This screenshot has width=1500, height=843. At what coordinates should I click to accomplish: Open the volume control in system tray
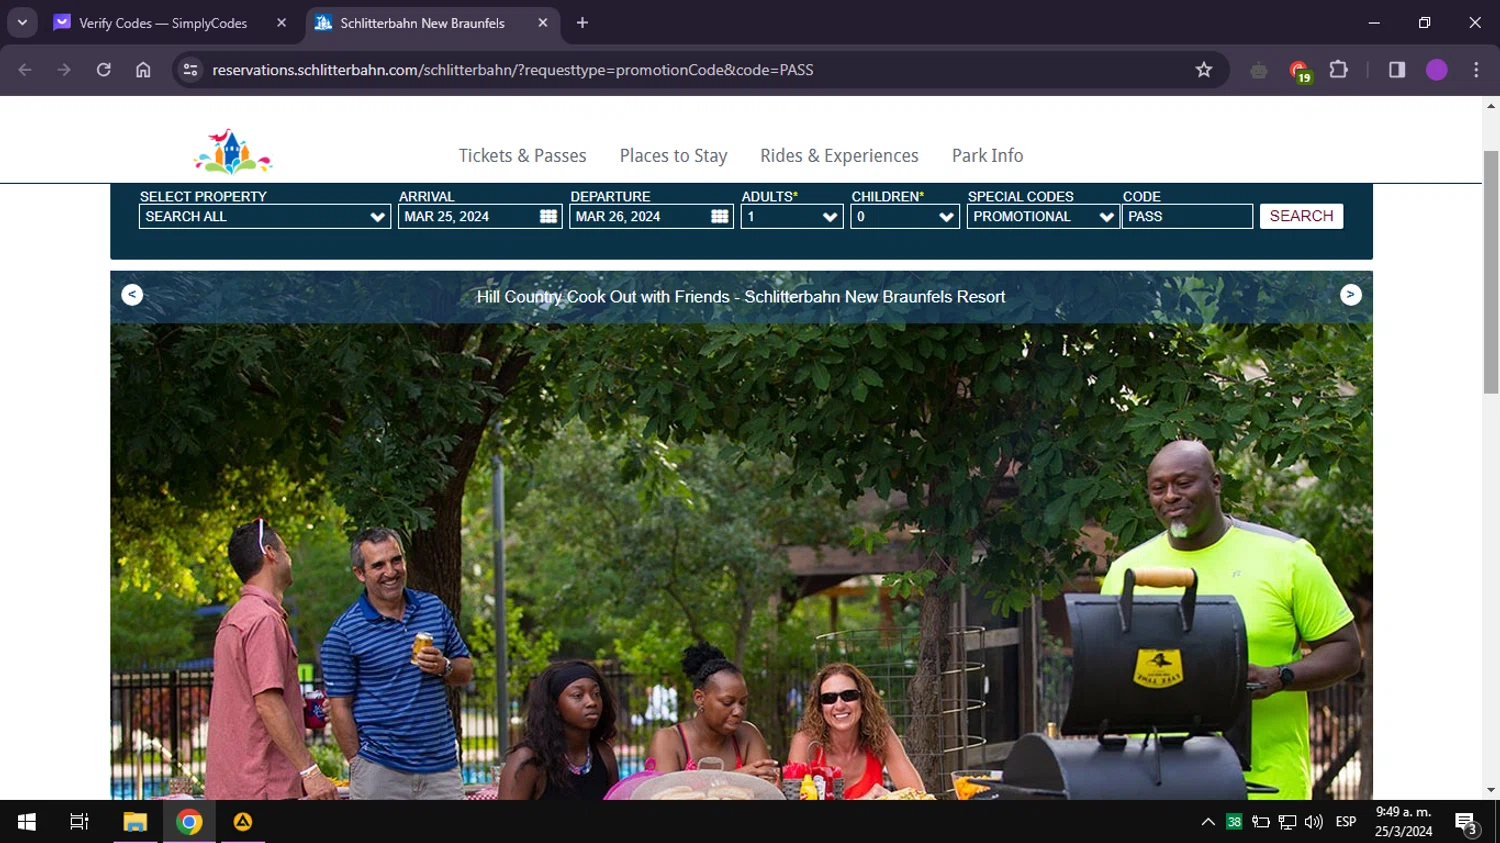(x=1314, y=822)
